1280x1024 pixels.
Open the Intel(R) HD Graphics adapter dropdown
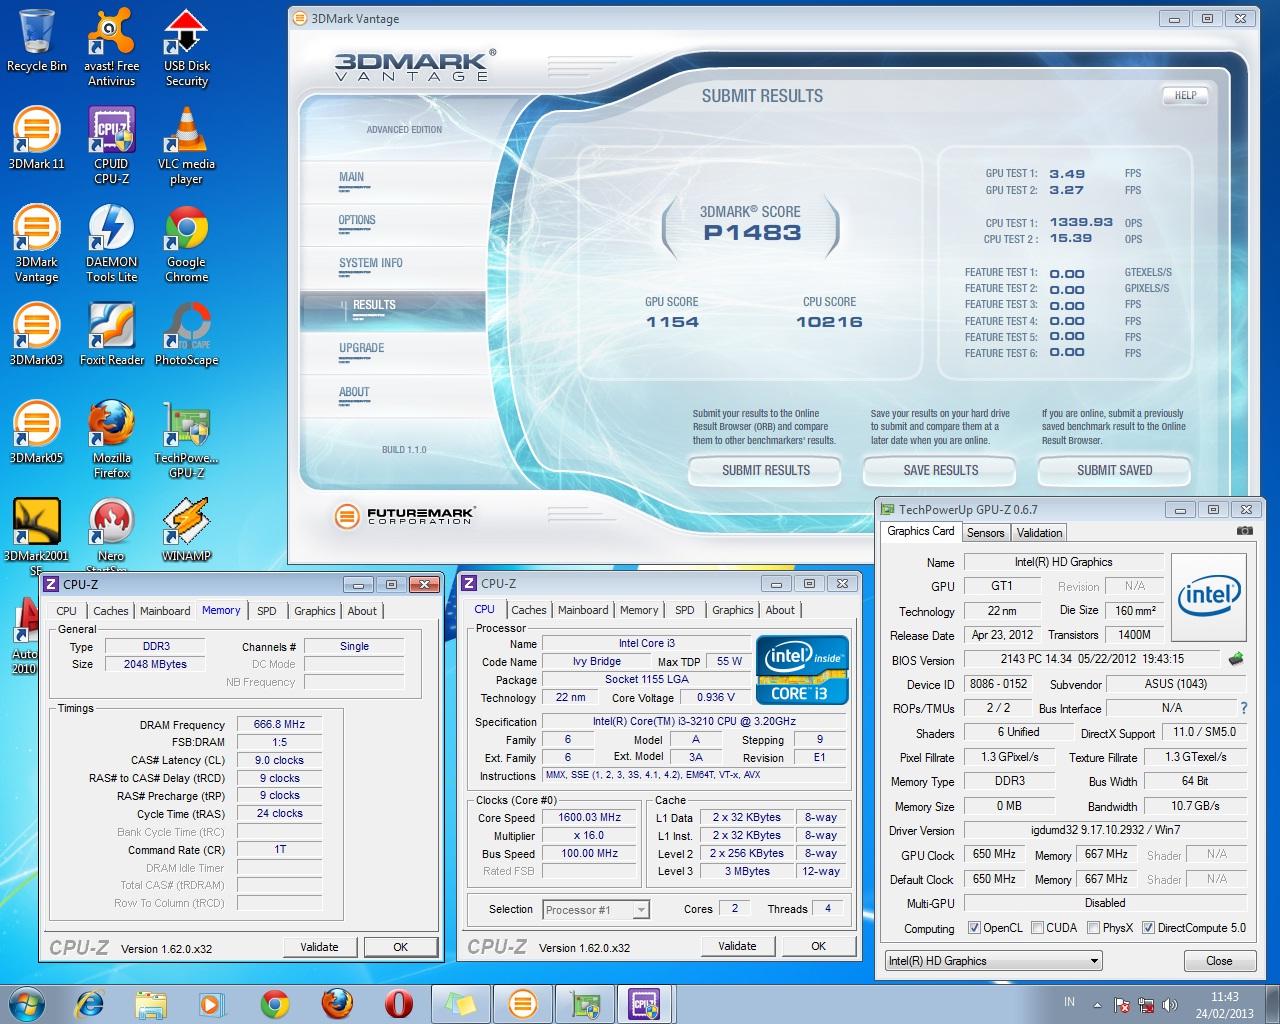(x=994, y=961)
